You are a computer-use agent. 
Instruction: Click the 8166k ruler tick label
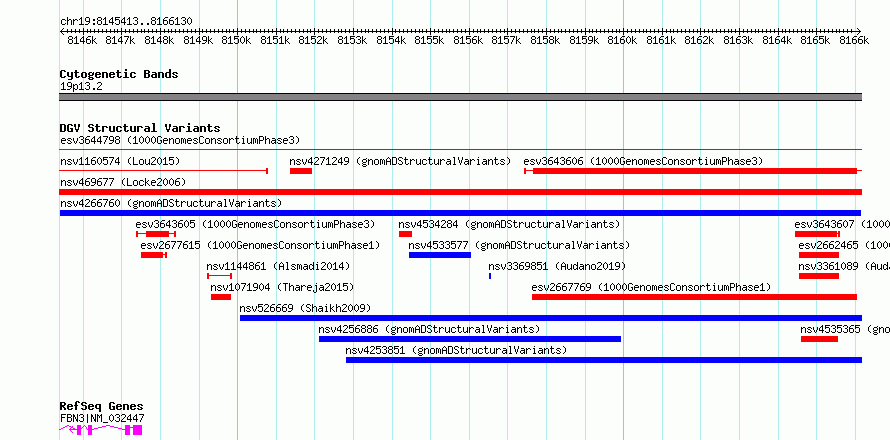click(x=854, y=40)
